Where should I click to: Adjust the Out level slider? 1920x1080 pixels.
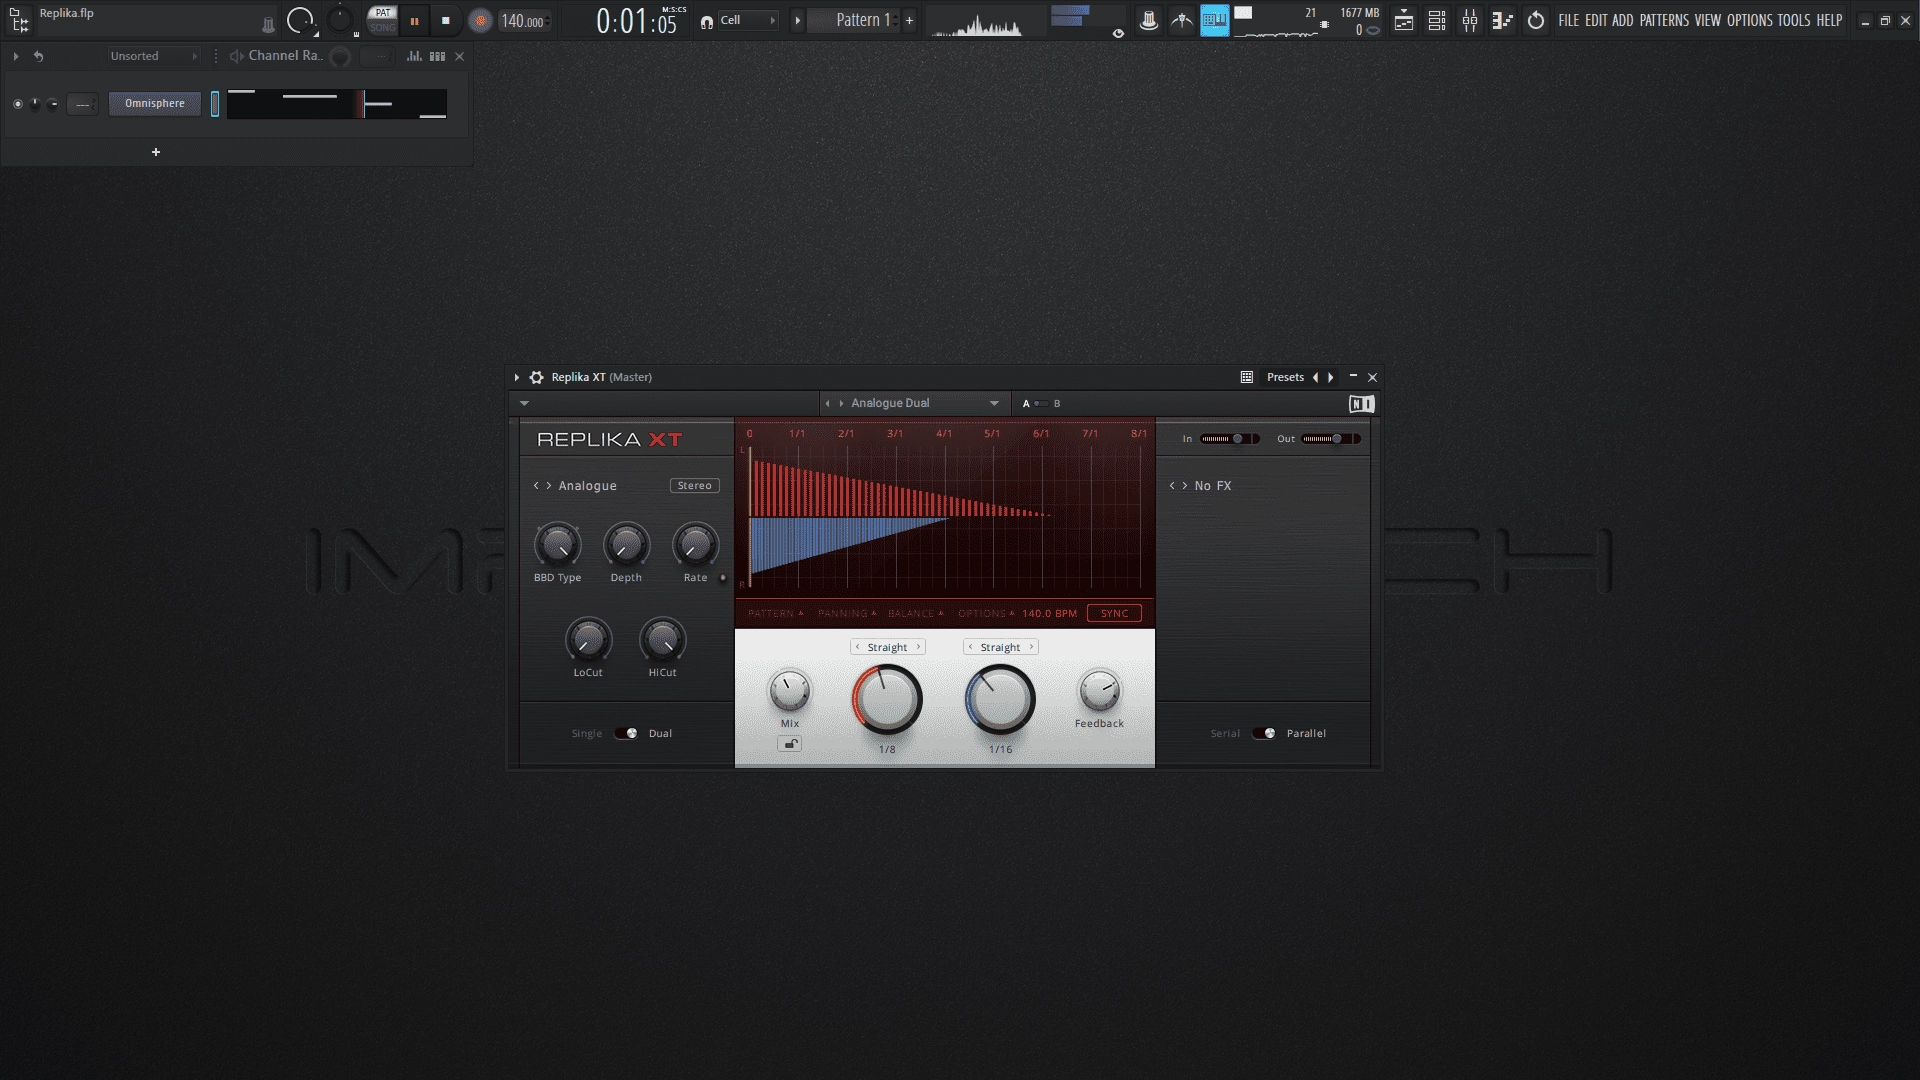click(x=1331, y=439)
